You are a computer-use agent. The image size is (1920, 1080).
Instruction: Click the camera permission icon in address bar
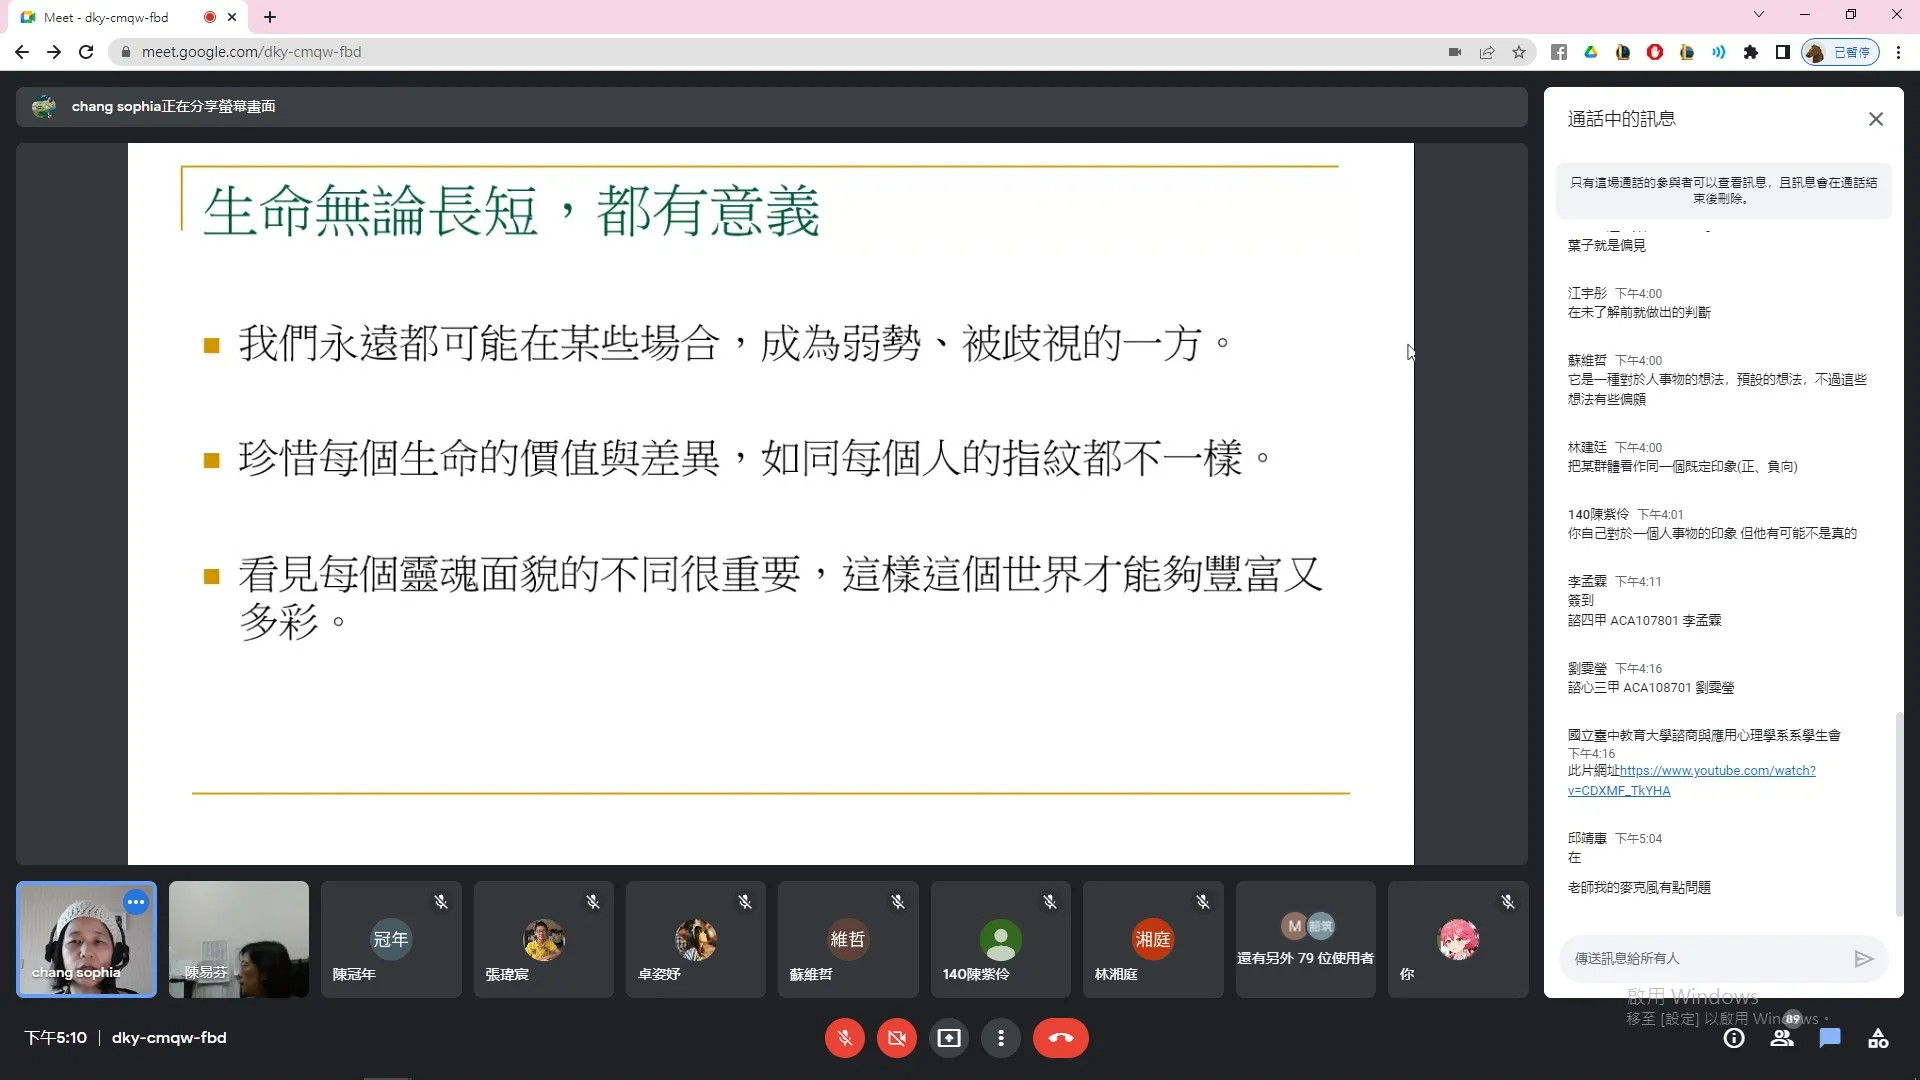(x=1455, y=52)
